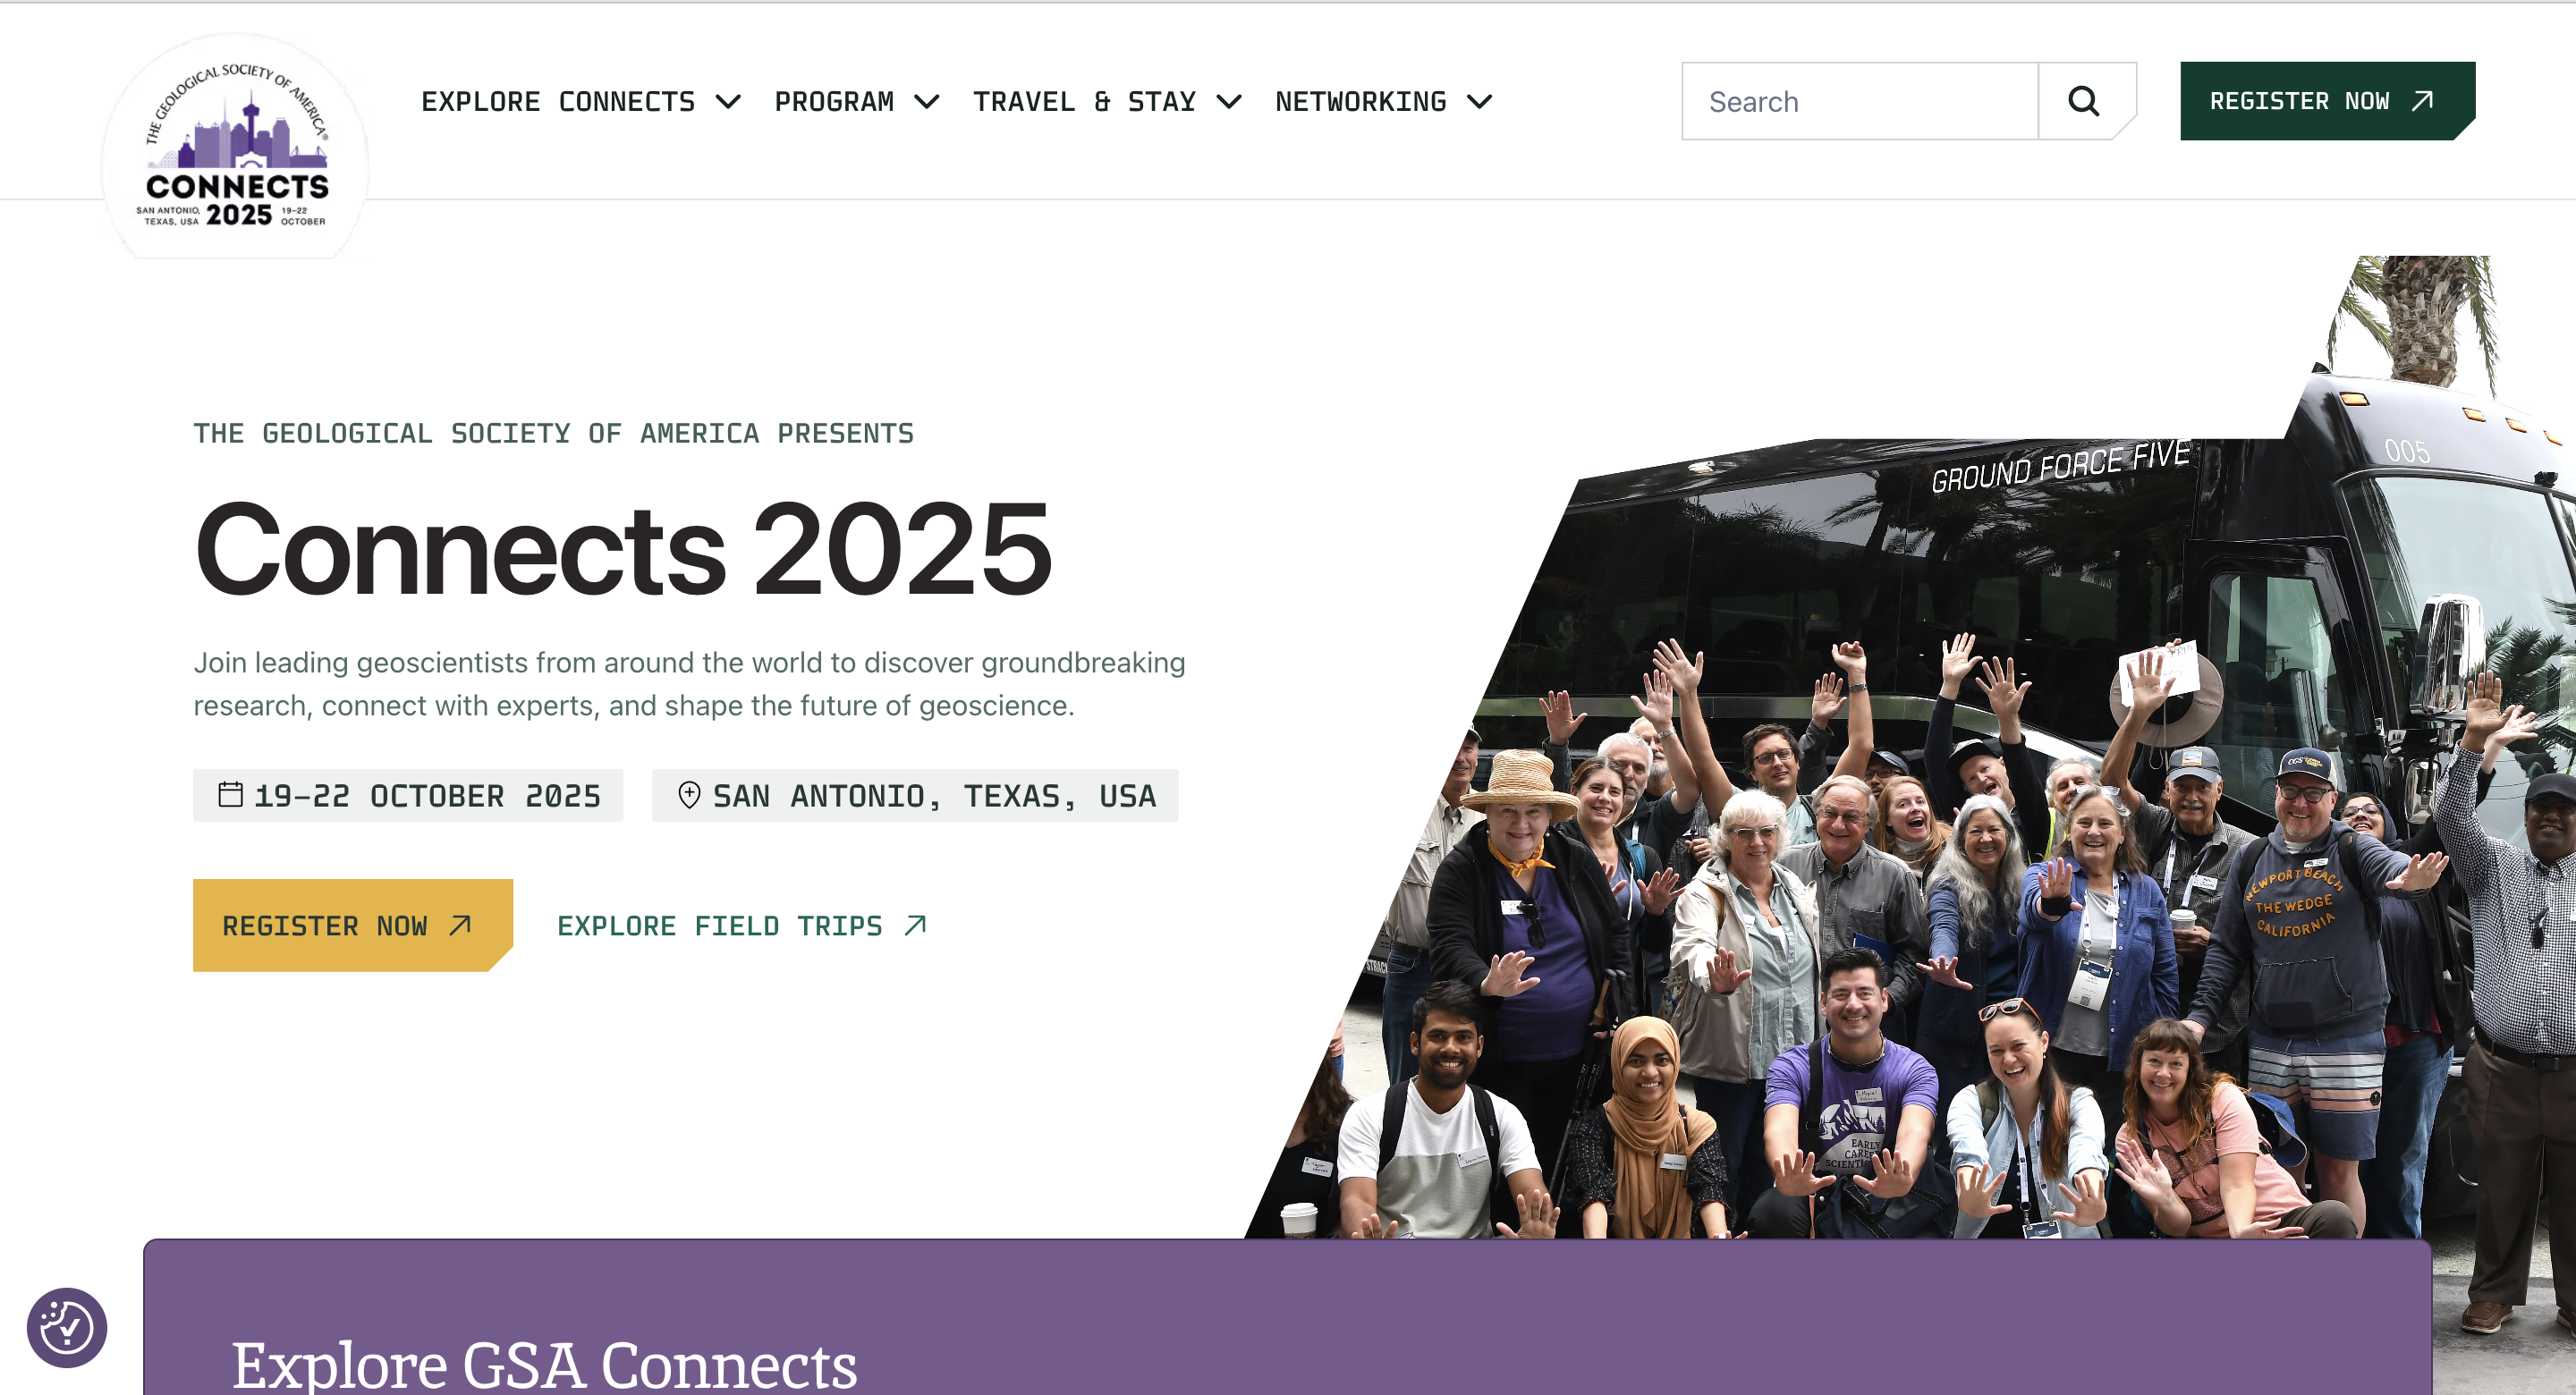The width and height of the screenshot is (2576, 1395).
Task: Click the green Register Now header button
Action: (x=2327, y=101)
